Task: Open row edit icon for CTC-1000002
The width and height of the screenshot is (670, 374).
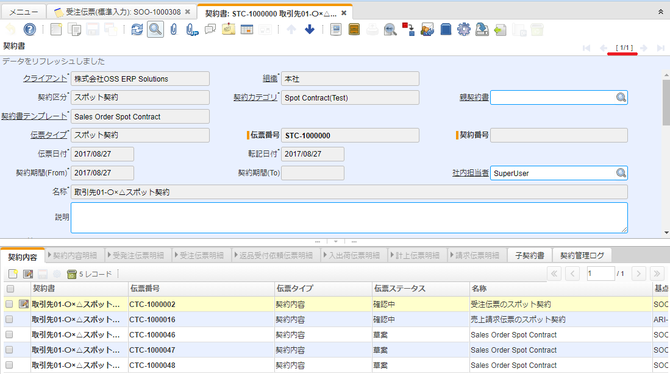Action: click(x=24, y=304)
